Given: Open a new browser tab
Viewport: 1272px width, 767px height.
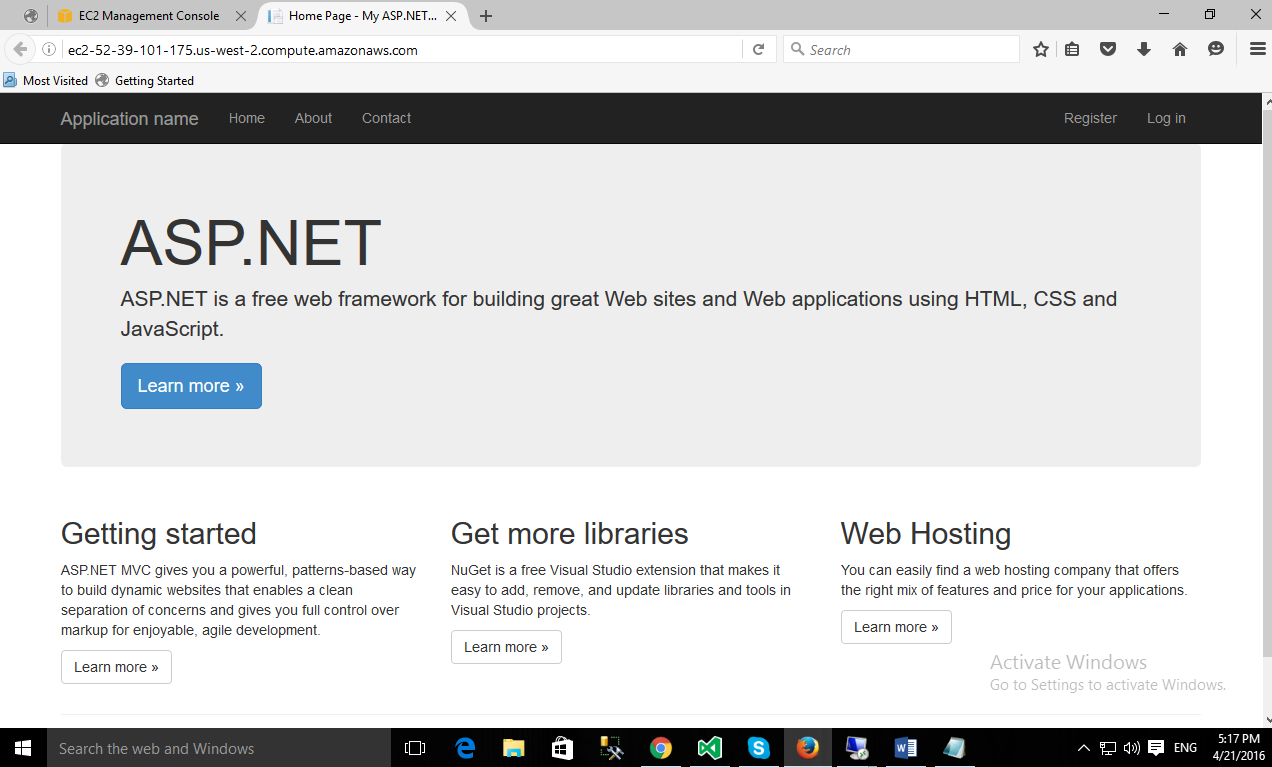Looking at the screenshot, I should click(486, 16).
